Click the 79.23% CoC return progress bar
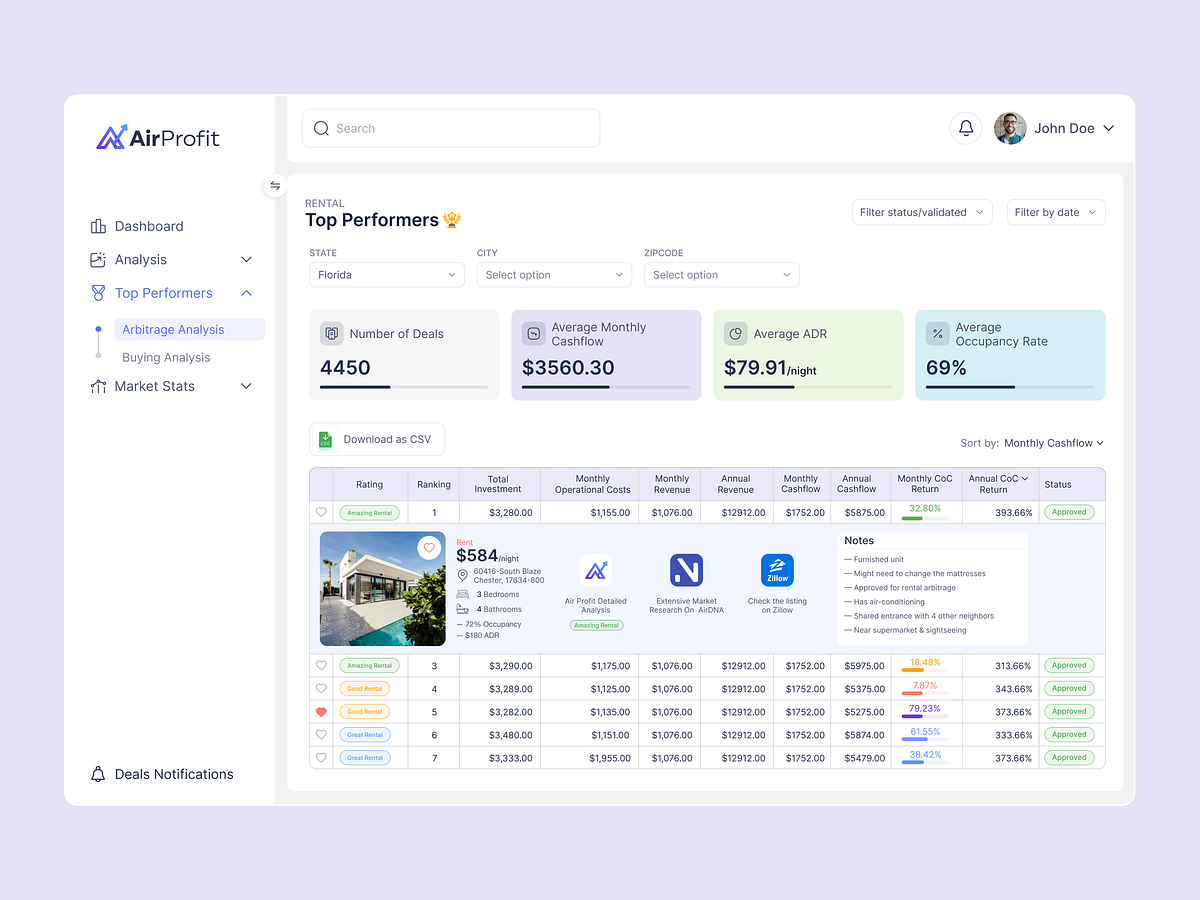The image size is (1200, 900). coord(926,717)
